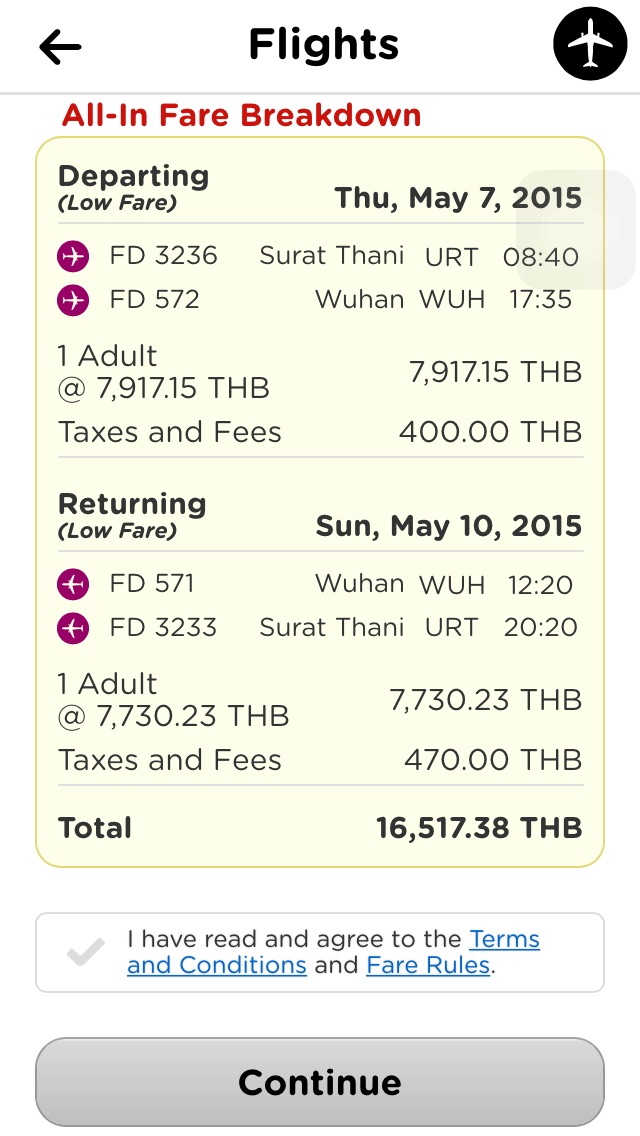Select the Departing date Thu, May 7, 2015
This screenshot has height=1136, width=640.
[458, 197]
